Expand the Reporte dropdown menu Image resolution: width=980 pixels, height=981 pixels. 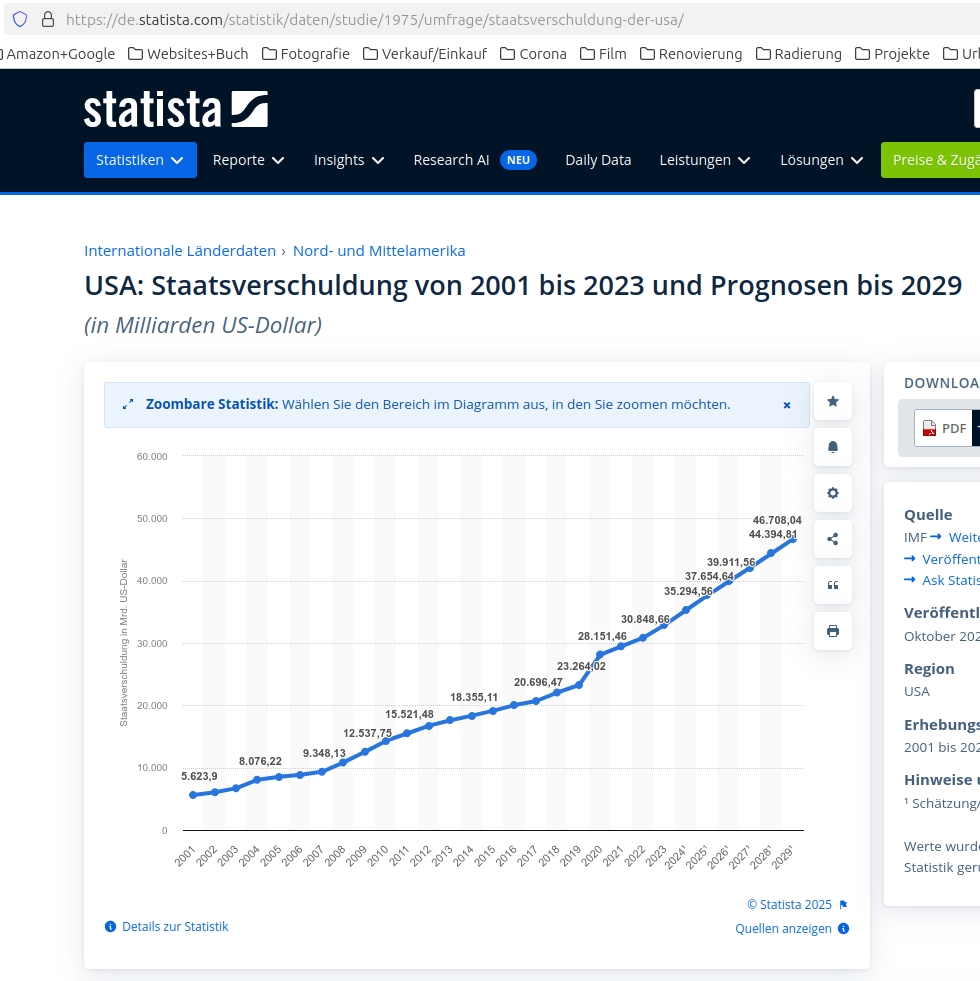(x=248, y=160)
